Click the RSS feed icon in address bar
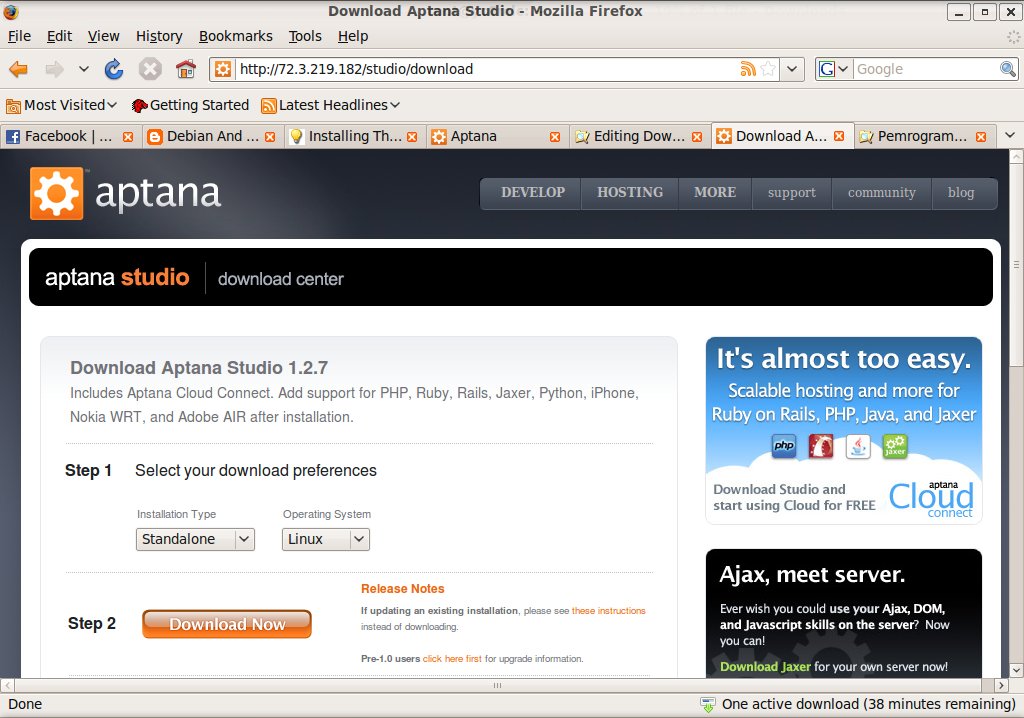This screenshot has width=1024, height=718. [747, 69]
